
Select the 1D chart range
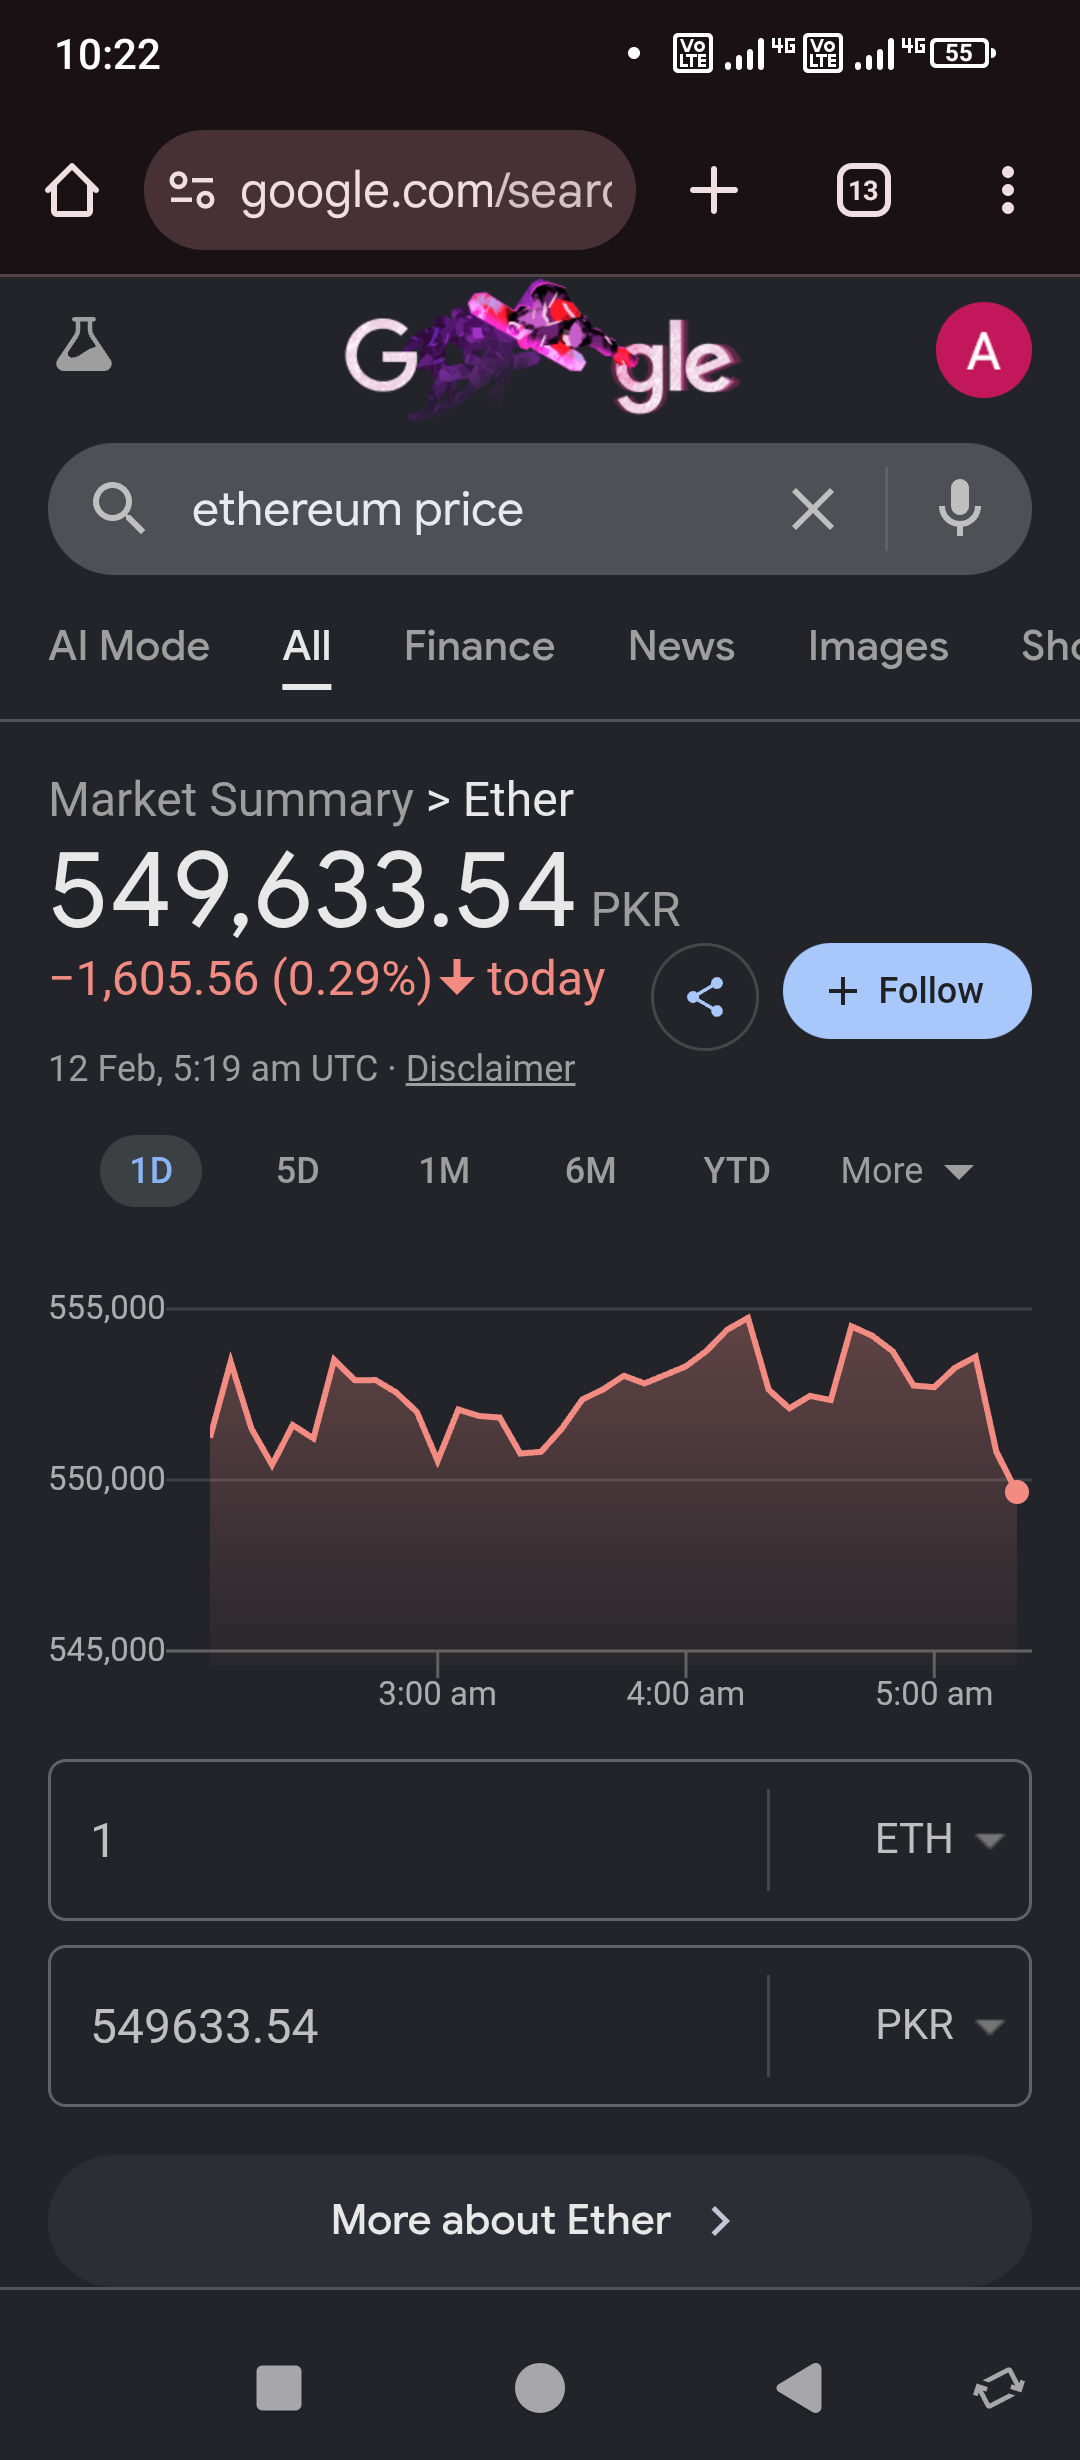click(151, 1171)
